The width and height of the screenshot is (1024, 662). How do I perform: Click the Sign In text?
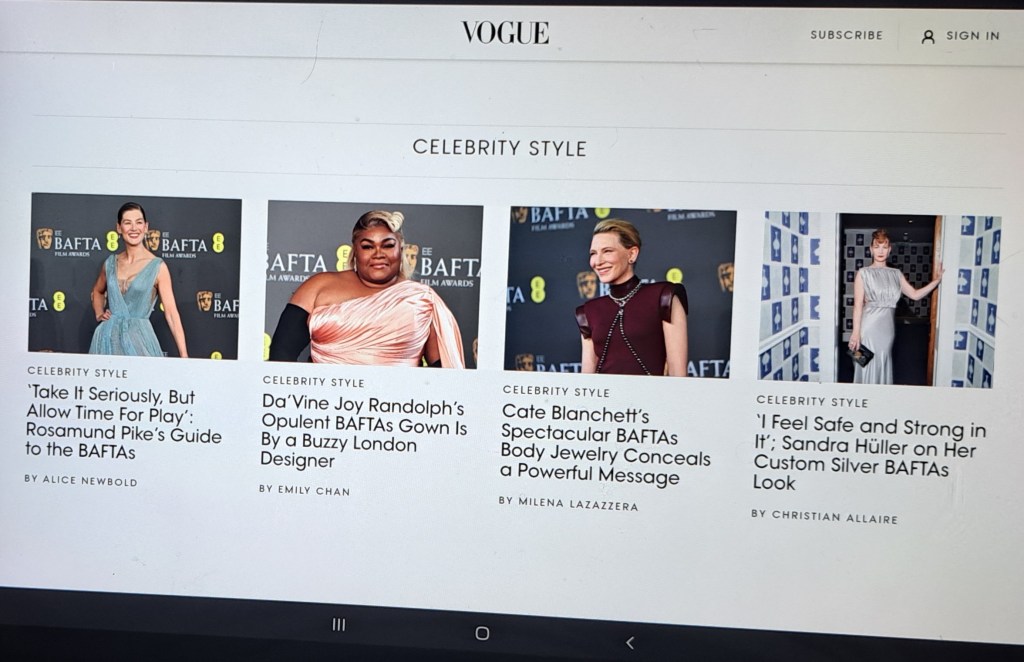pos(972,36)
